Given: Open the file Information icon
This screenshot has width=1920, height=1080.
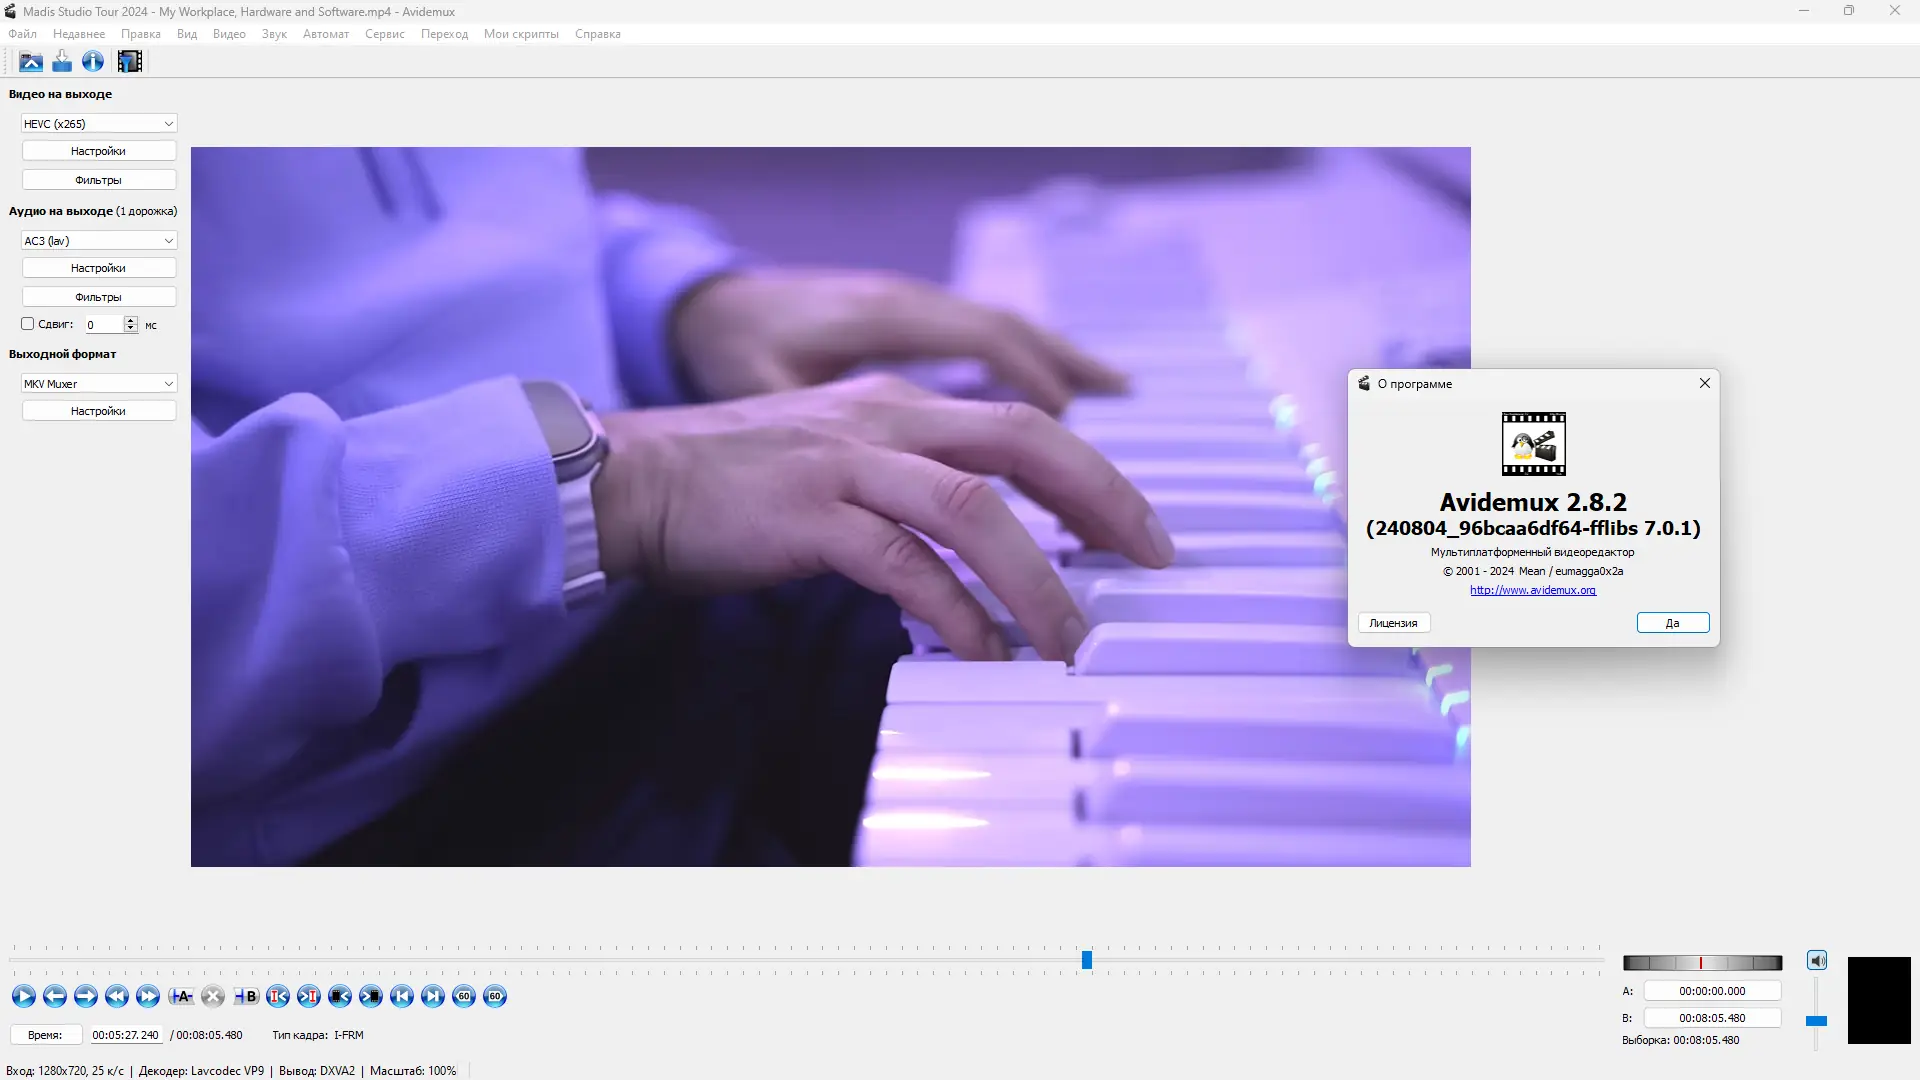Looking at the screenshot, I should [93, 62].
